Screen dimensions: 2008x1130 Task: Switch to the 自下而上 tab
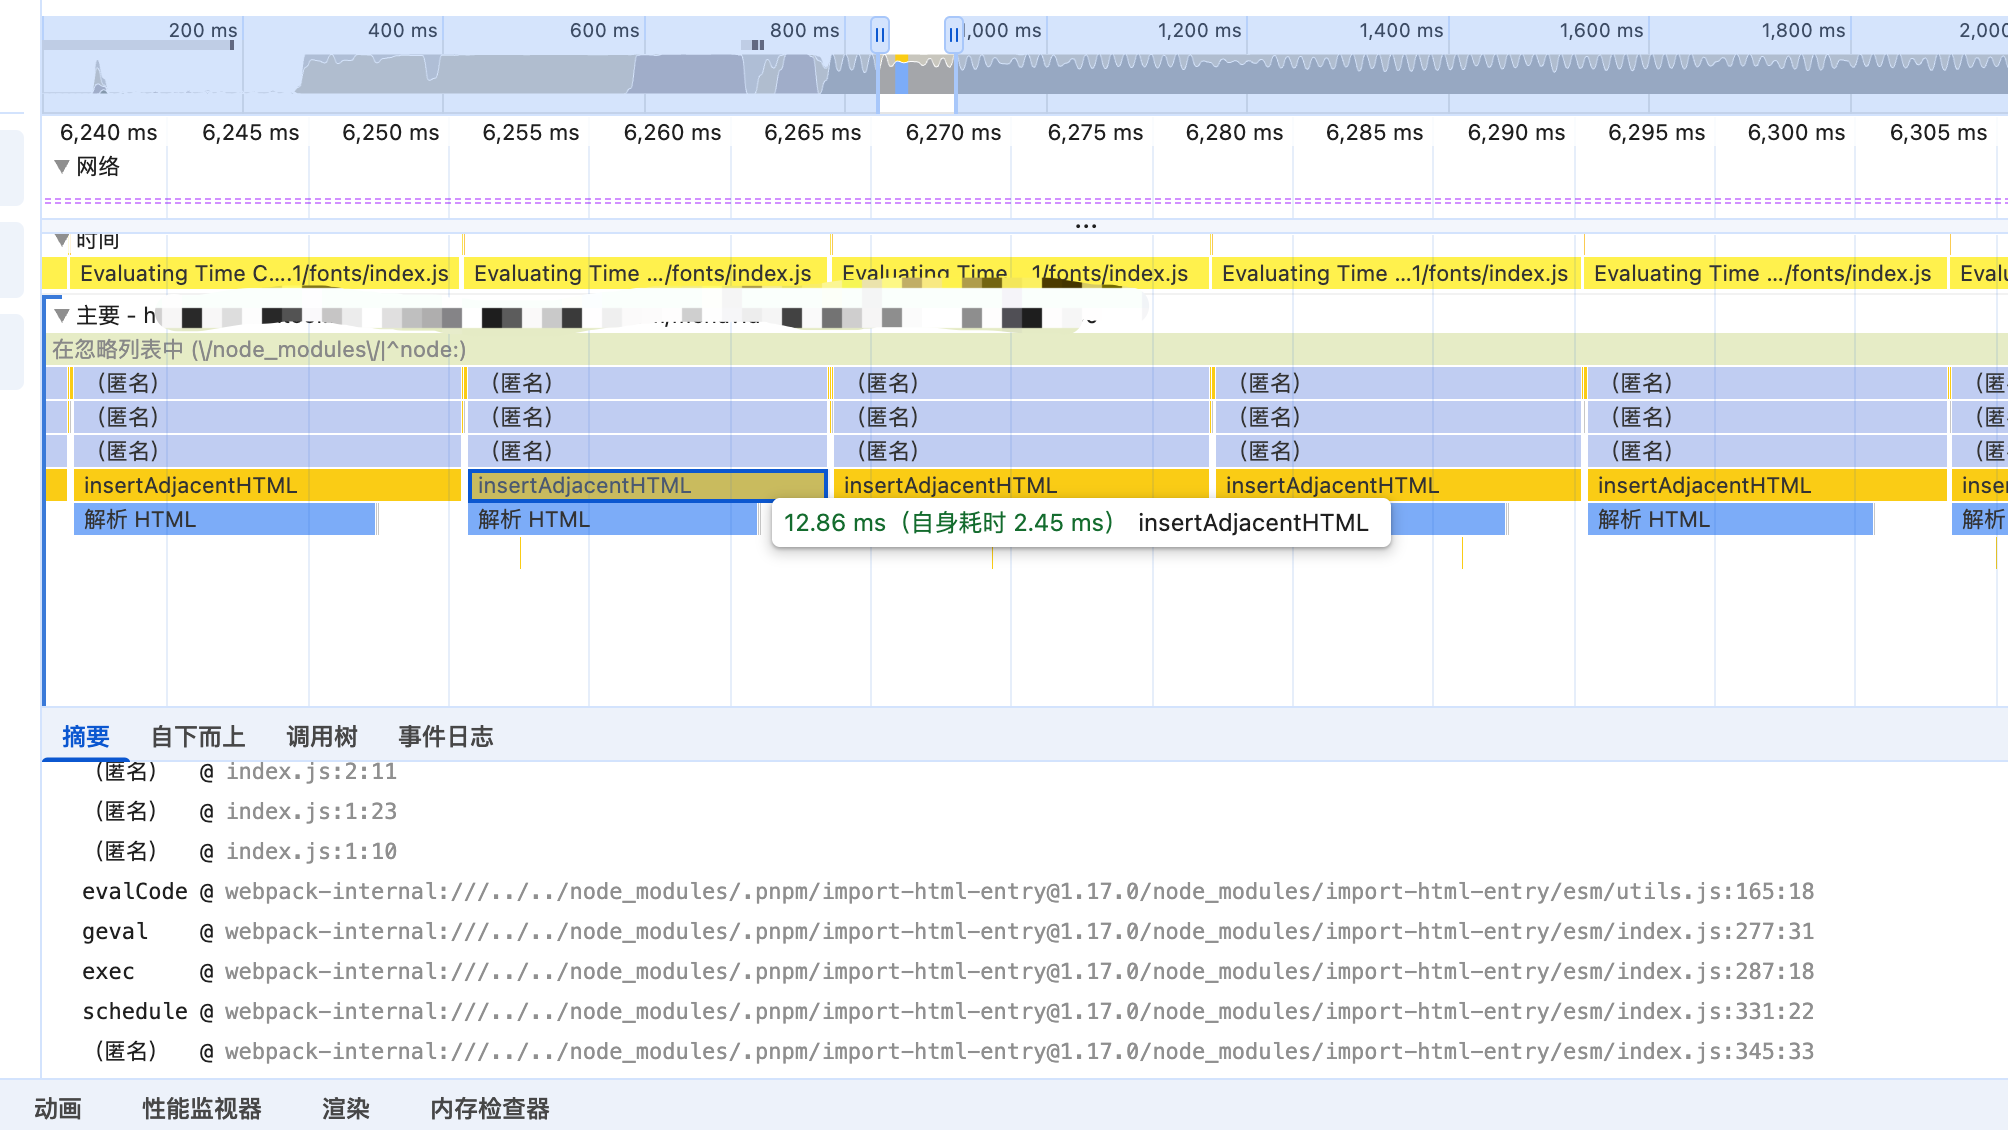(x=197, y=737)
